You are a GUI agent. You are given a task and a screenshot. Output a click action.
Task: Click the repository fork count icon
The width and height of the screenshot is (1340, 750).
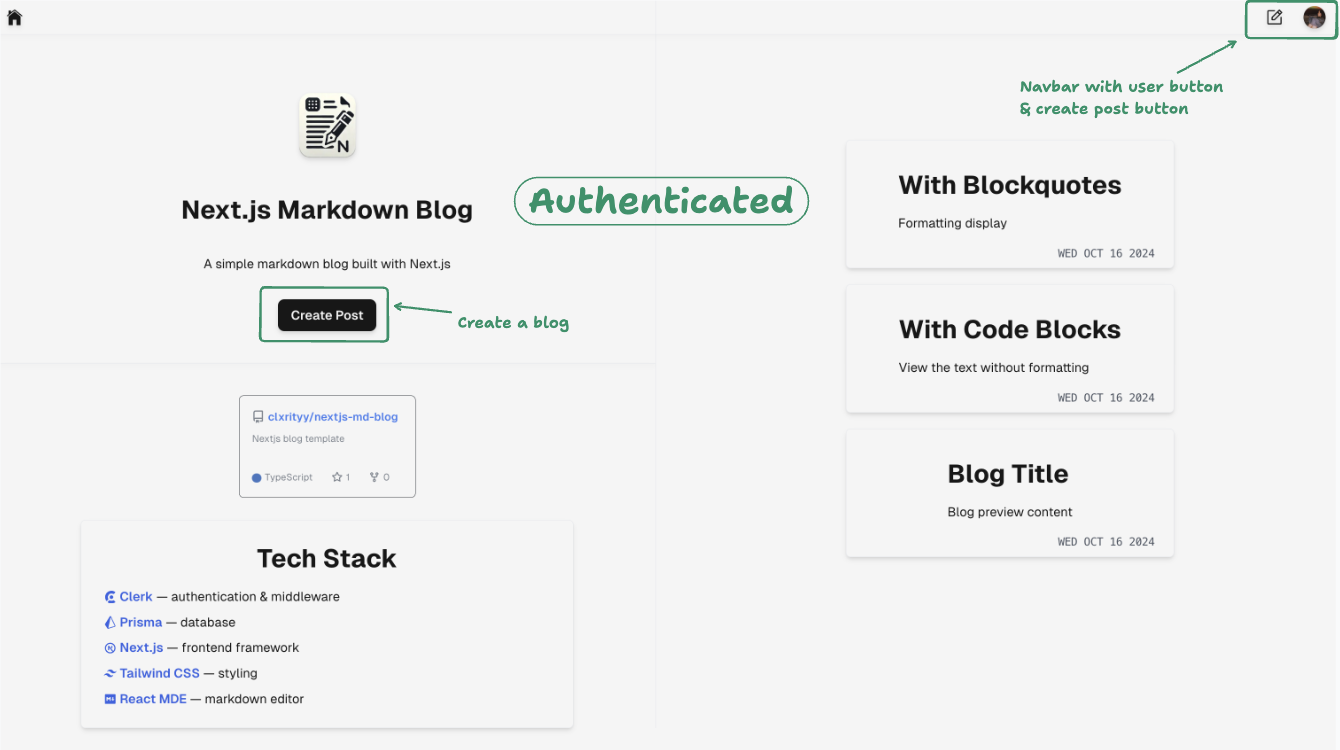[374, 477]
